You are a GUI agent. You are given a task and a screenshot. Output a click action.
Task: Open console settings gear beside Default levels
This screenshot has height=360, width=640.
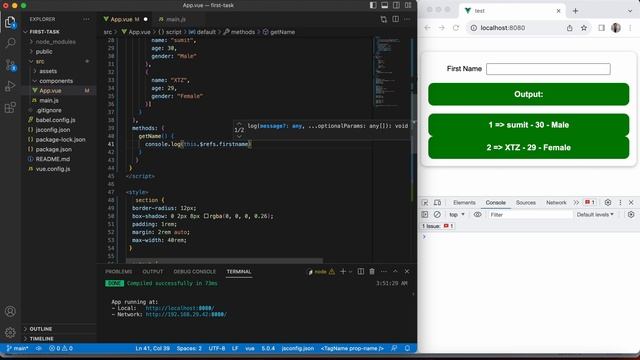[631, 215]
